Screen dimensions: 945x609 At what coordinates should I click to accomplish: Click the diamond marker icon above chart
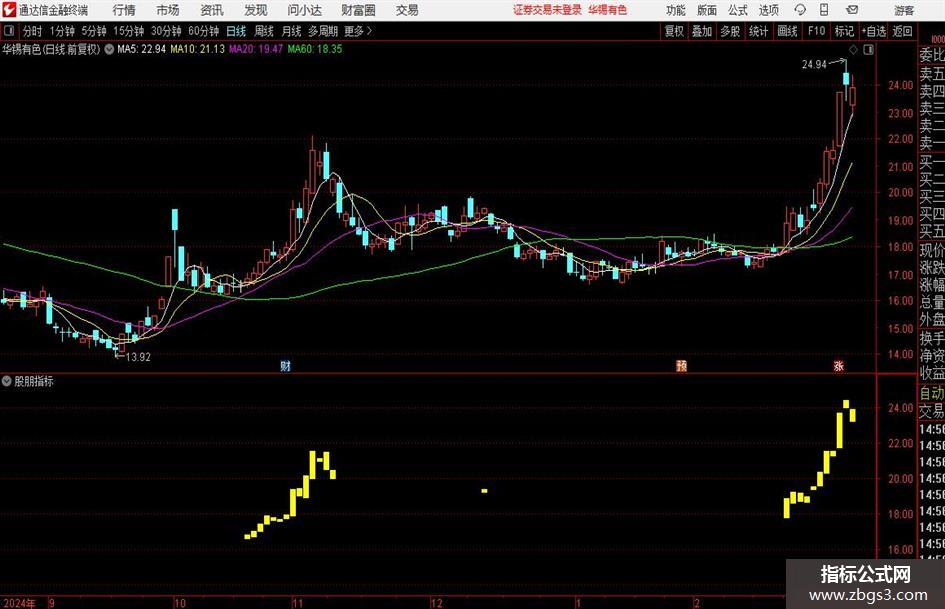(853, 49)
